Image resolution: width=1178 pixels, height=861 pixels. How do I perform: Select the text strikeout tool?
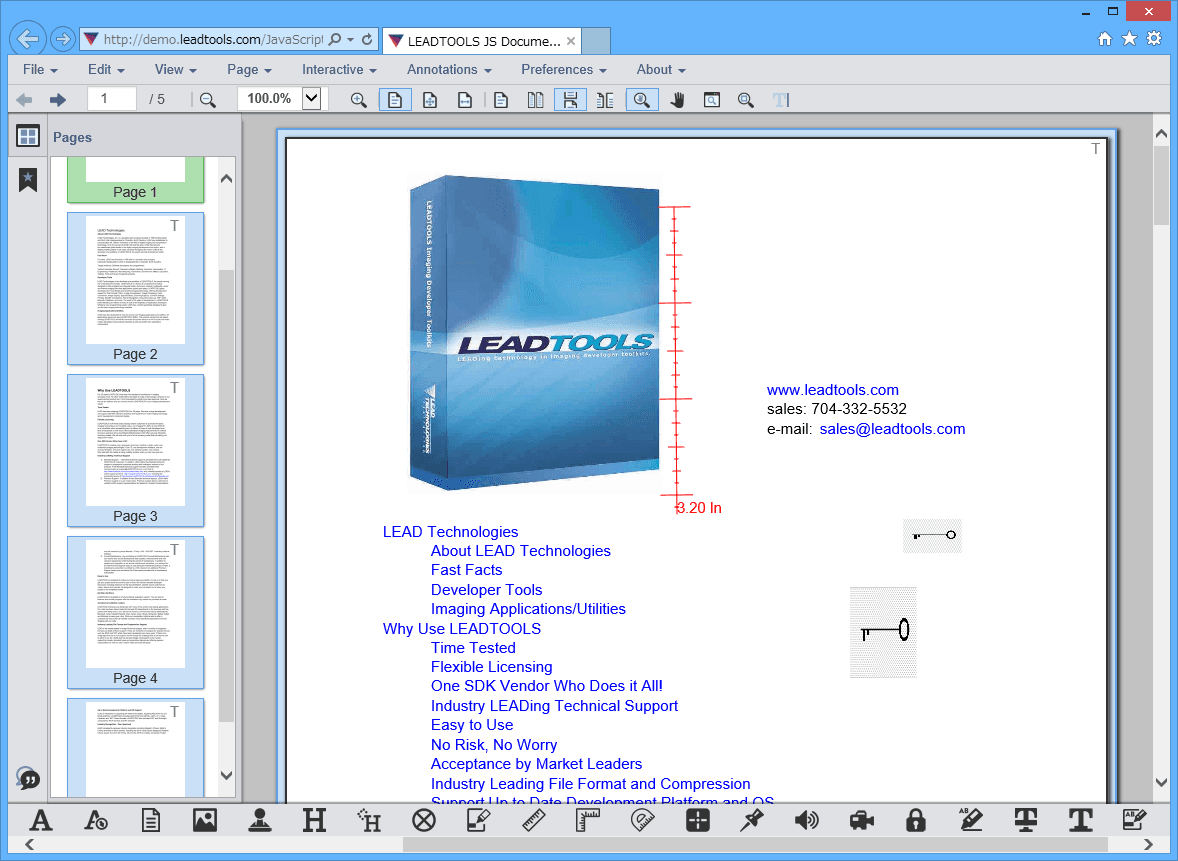tap(1025, 820)
